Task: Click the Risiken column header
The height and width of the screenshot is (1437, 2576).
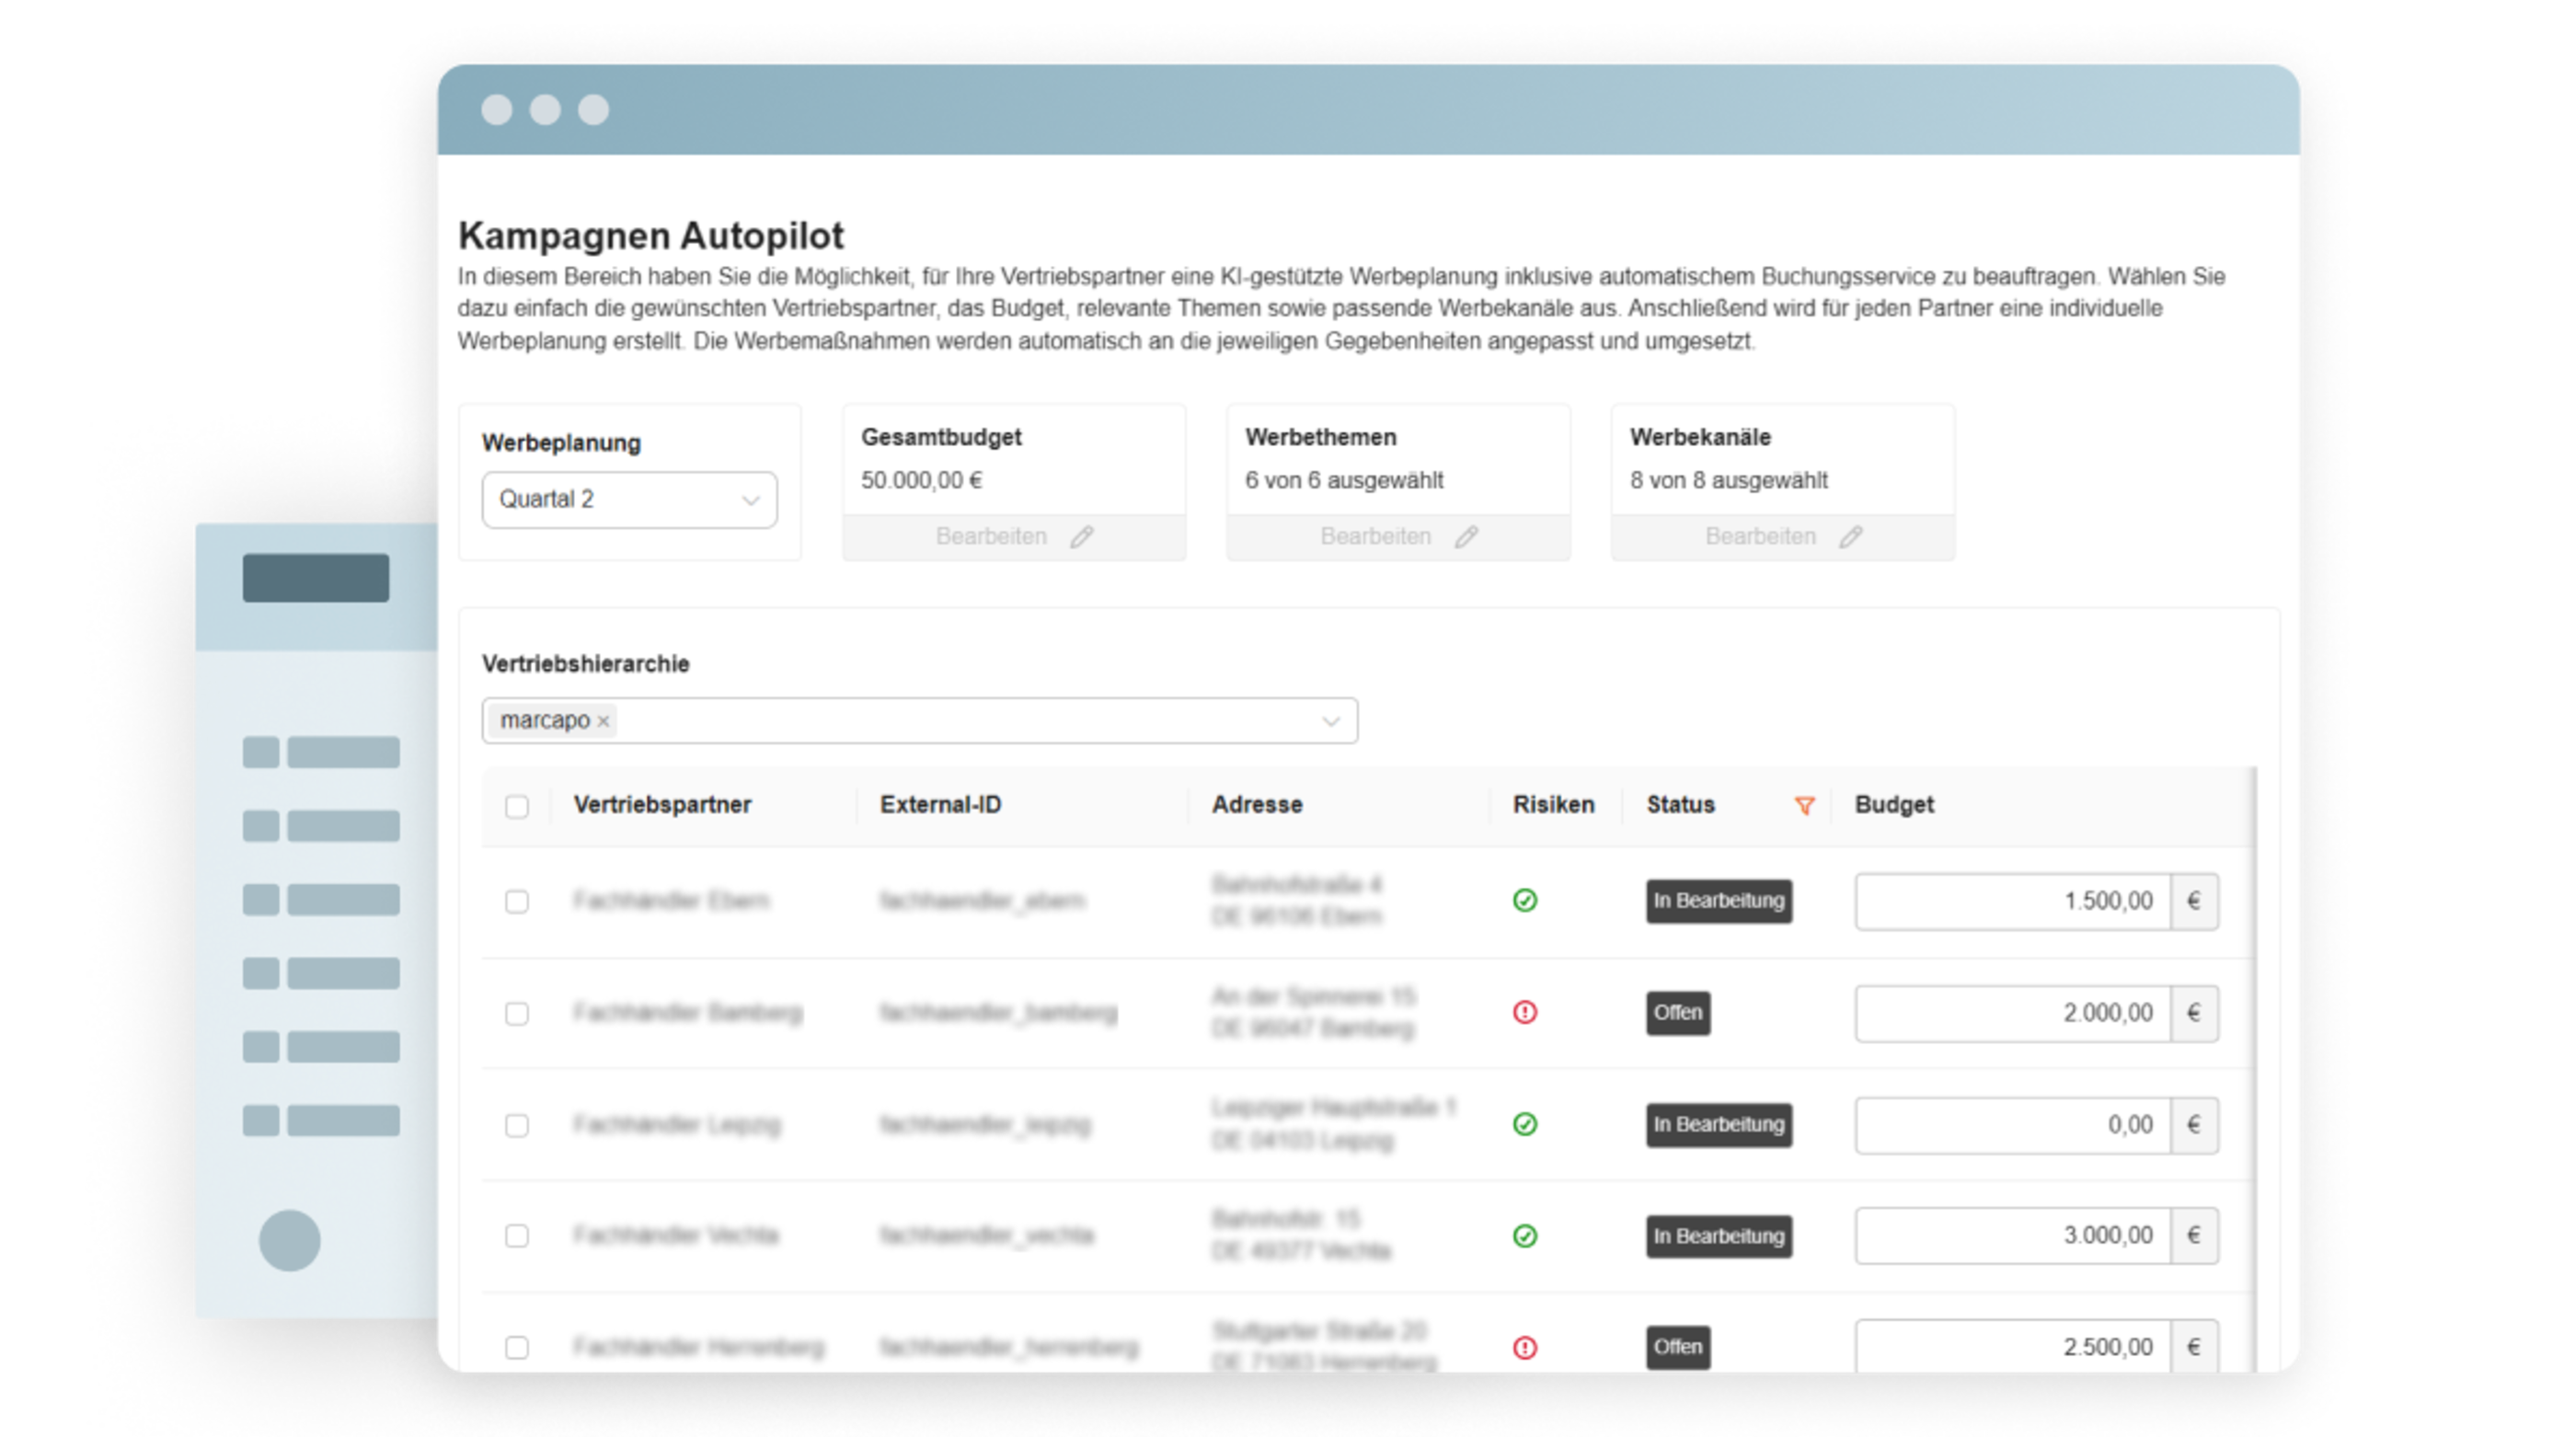Action: (1553, 805)
